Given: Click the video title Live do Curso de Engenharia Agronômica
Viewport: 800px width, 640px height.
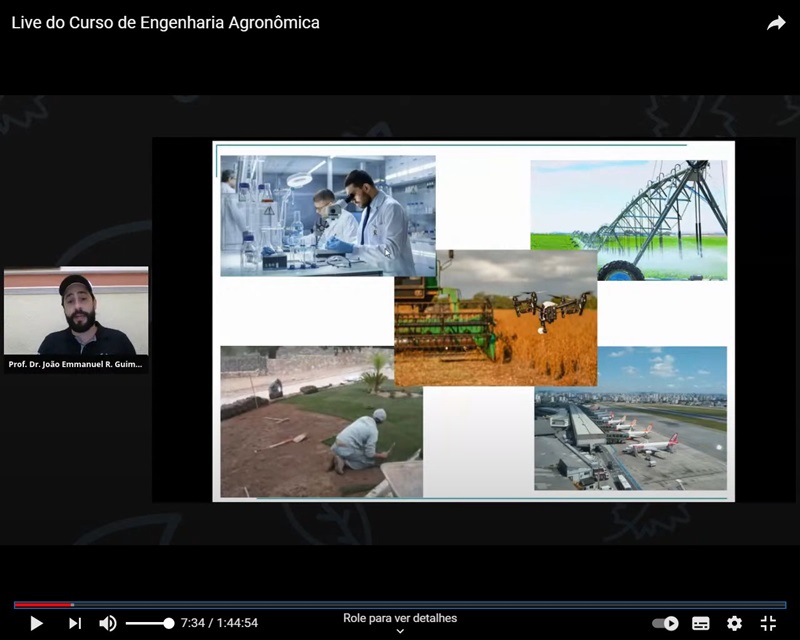Looking at the screenshot, I should point(165,23).
